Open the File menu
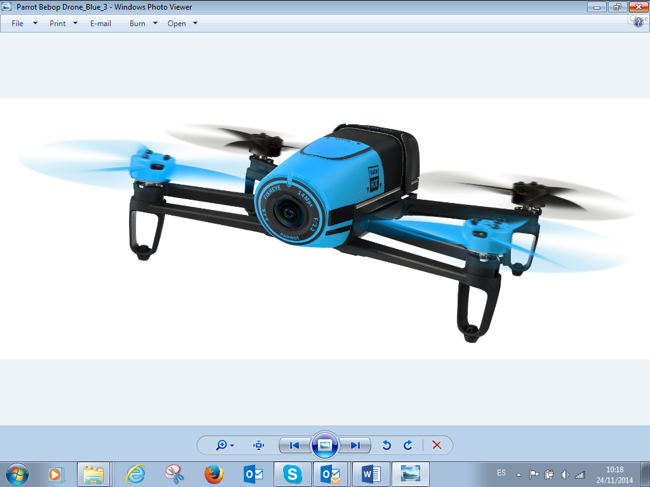Screen dimensions: 650x487 (17, 24)
